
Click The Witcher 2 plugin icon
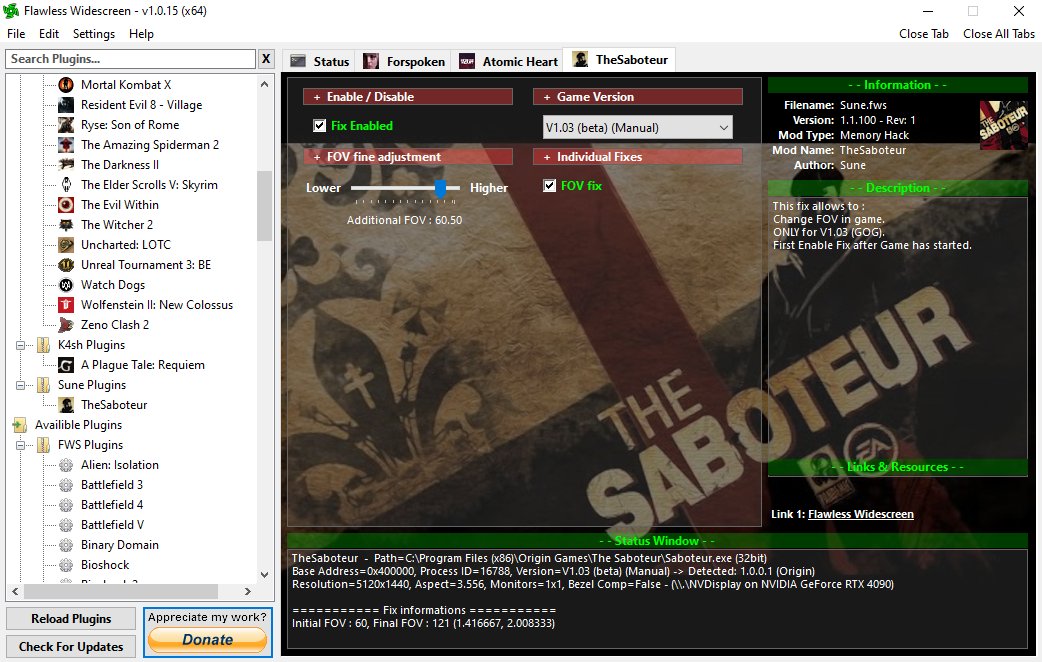click(x=66, y=225)
